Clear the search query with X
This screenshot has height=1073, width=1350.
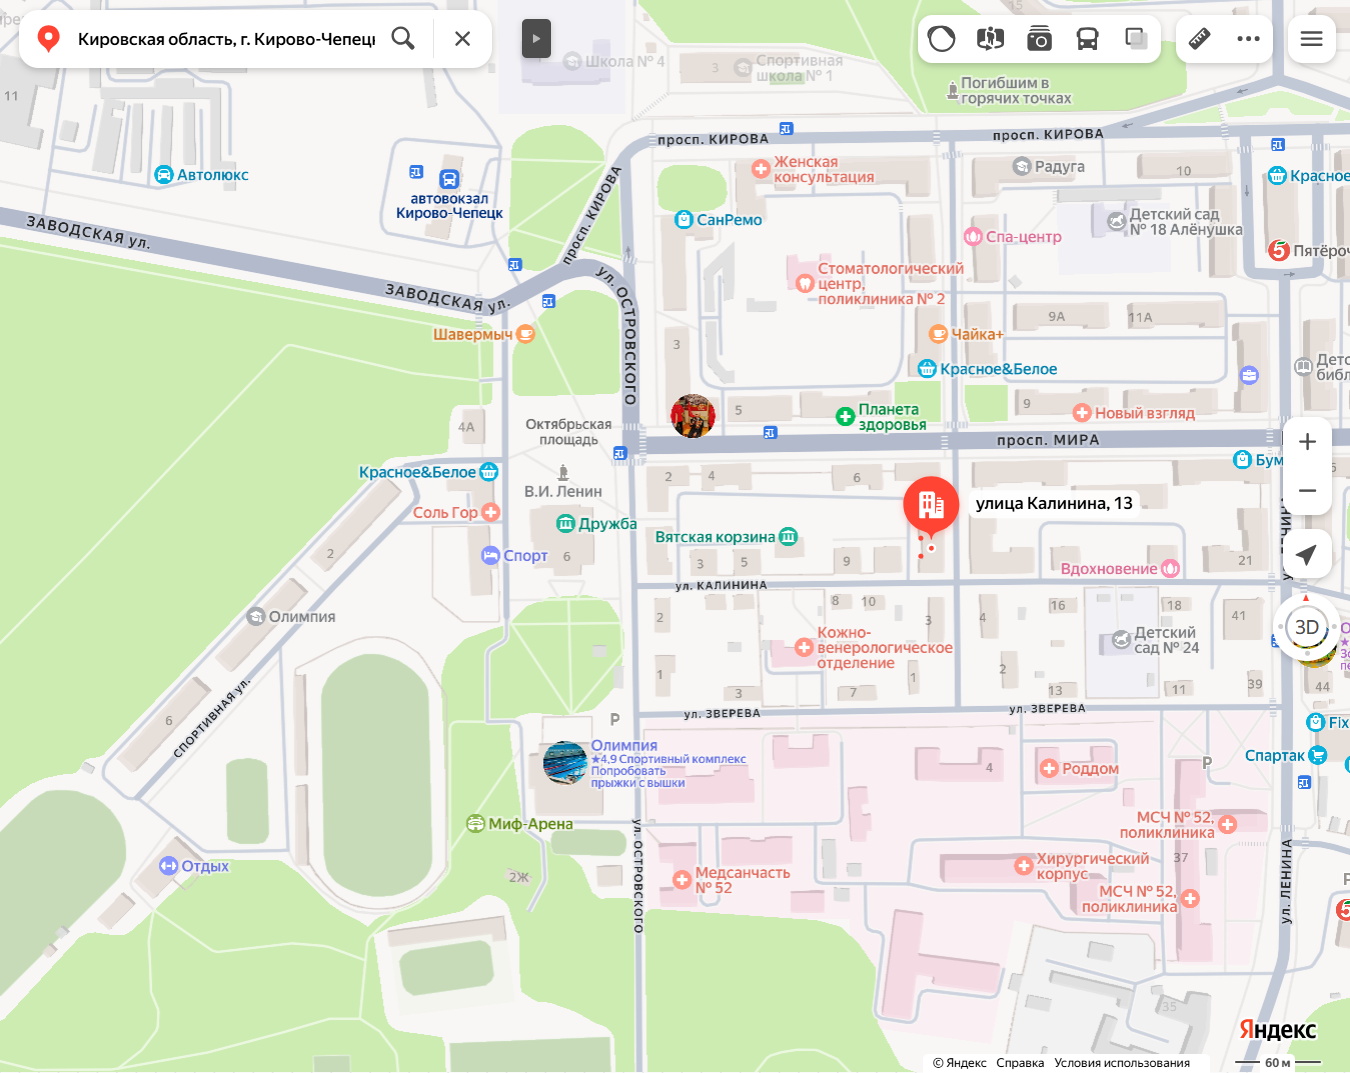click(462, 39)
